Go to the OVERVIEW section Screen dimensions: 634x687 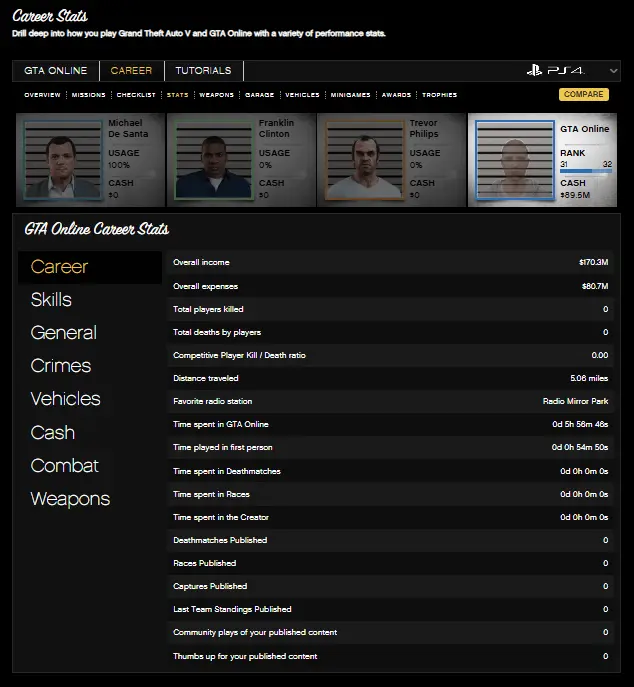point(42,95)
